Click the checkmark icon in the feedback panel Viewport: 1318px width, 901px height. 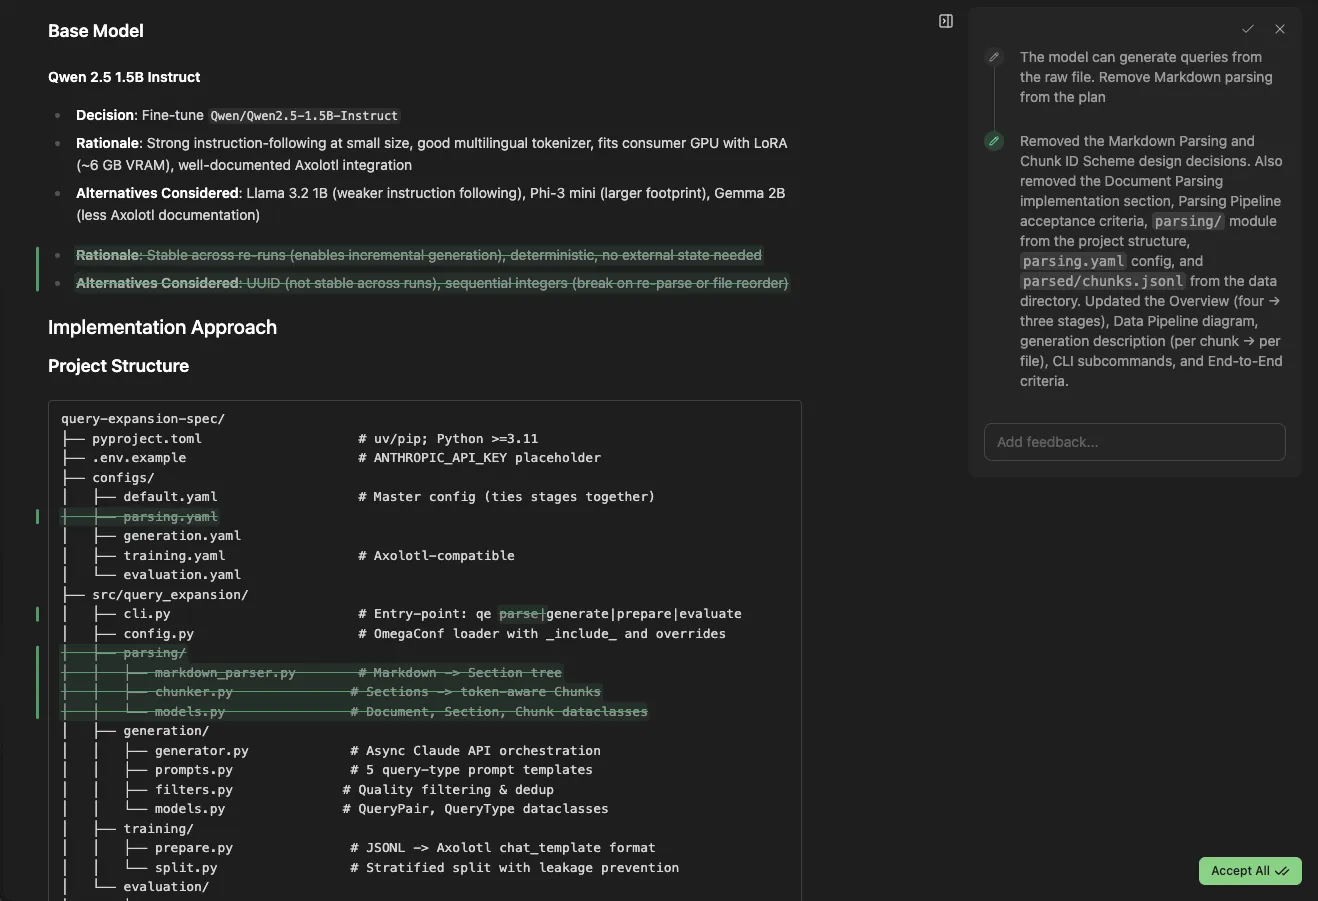[1248, 29]
